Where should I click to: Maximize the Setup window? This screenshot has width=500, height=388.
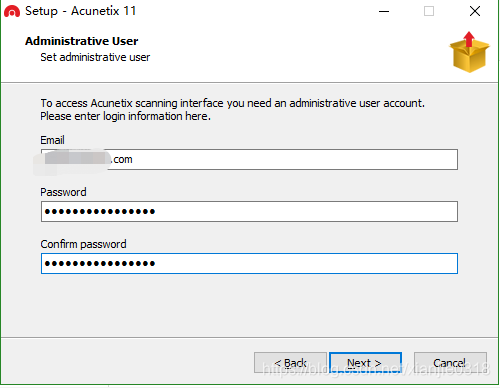click(429, 11)
